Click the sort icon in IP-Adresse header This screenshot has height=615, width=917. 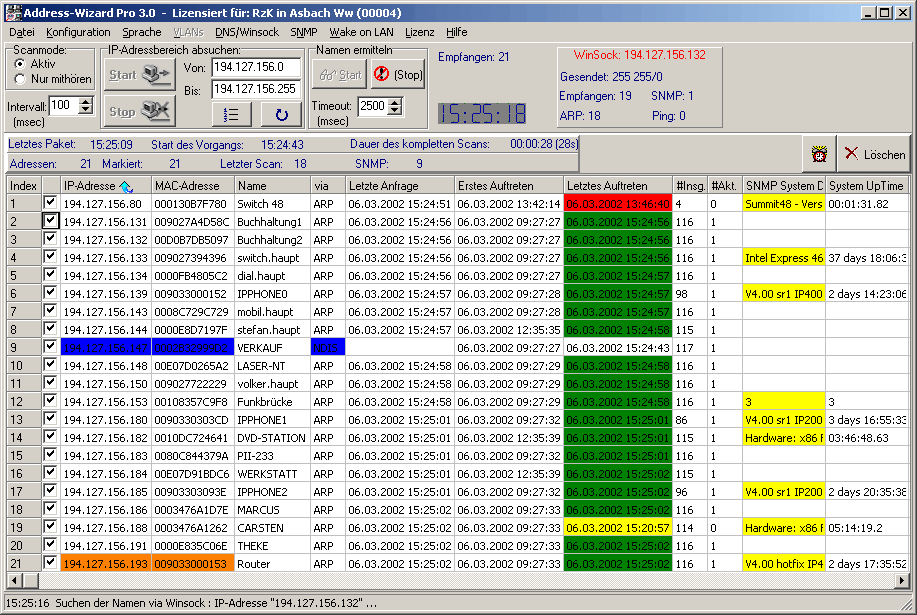(x=126, y=186)
